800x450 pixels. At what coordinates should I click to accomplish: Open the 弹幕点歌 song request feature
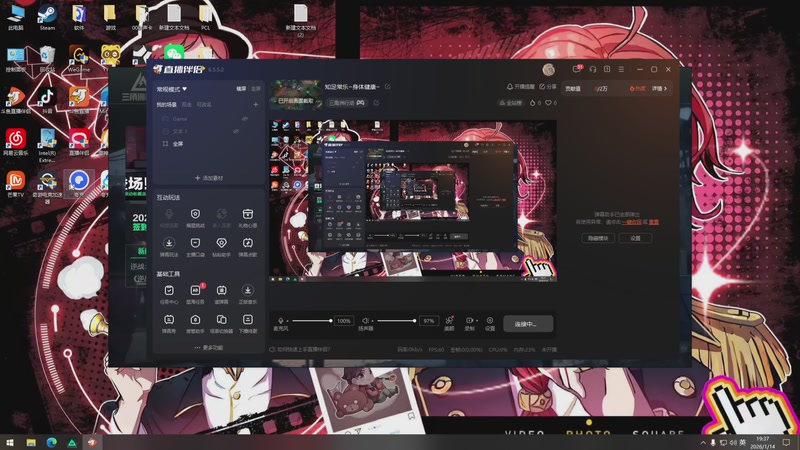247,246
